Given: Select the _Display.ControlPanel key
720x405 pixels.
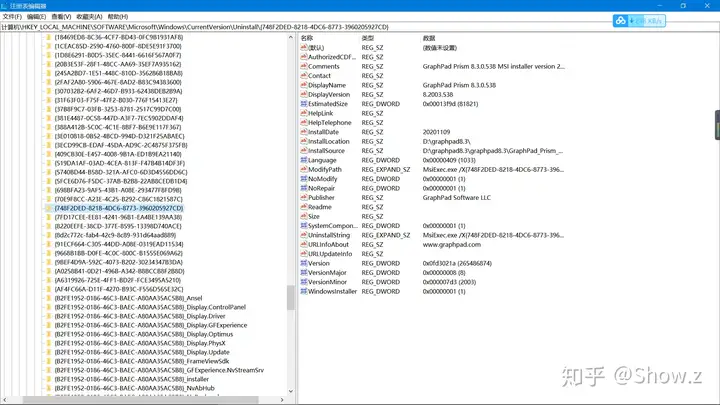Looking at the screenshot, I should click(150, 307).
